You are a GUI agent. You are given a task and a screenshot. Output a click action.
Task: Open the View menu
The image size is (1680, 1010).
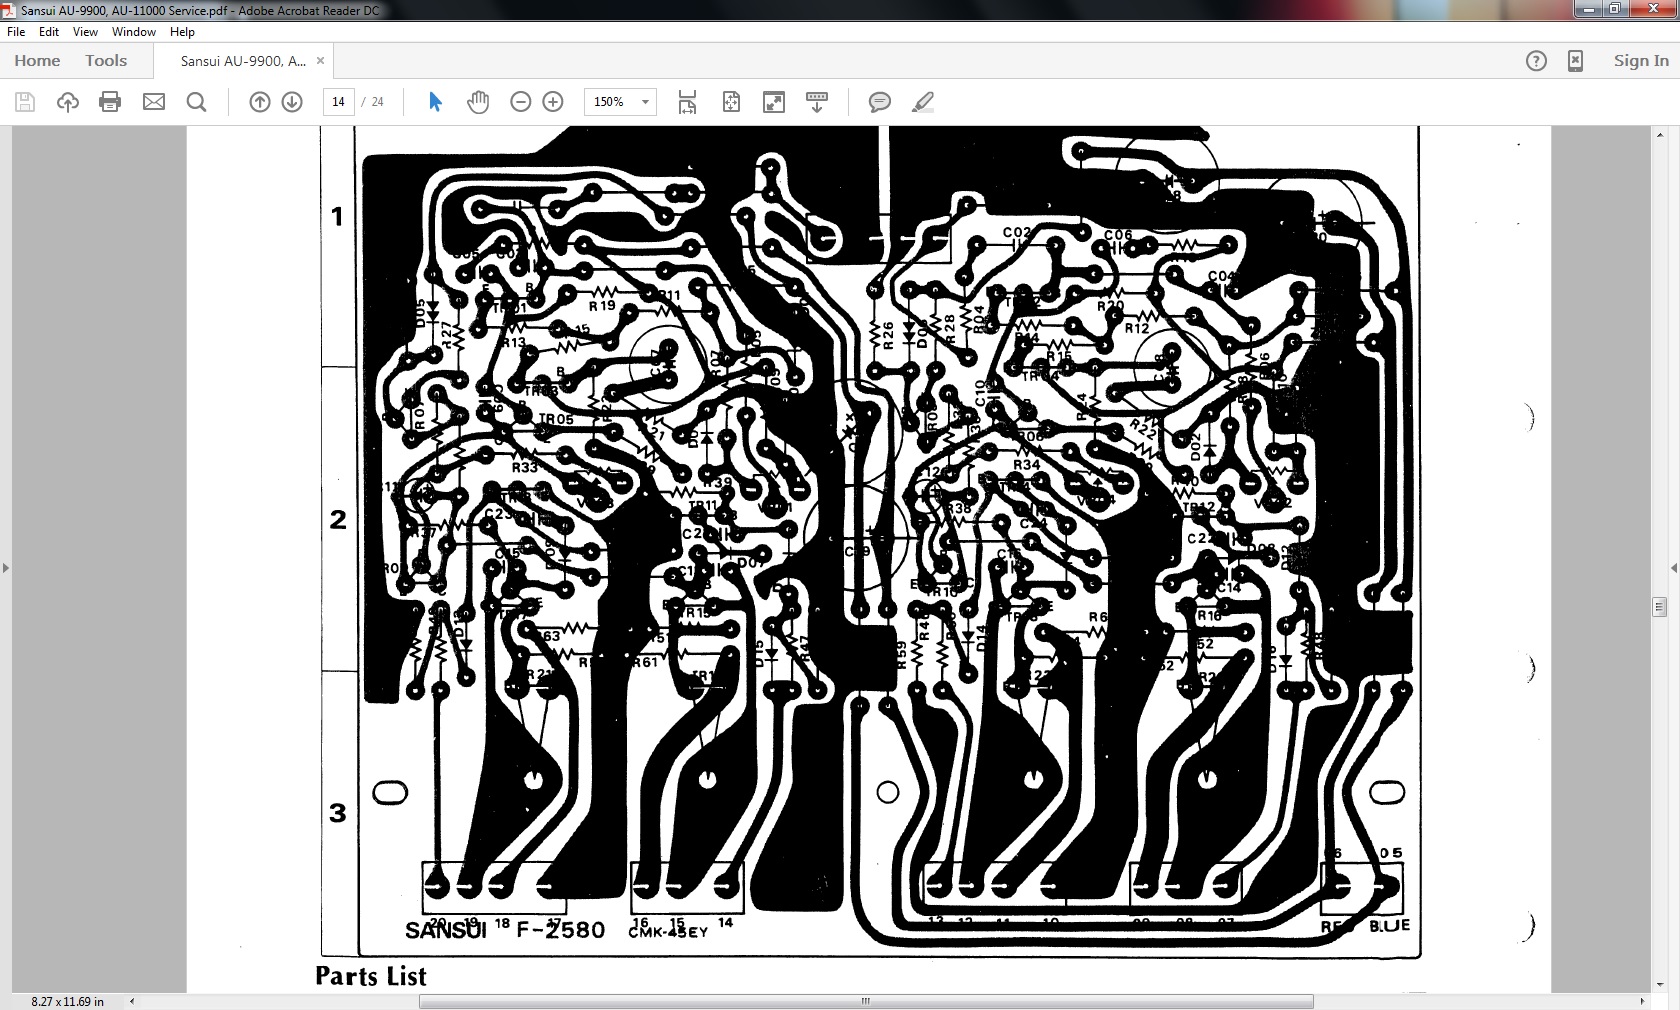(x=85, y=32)
